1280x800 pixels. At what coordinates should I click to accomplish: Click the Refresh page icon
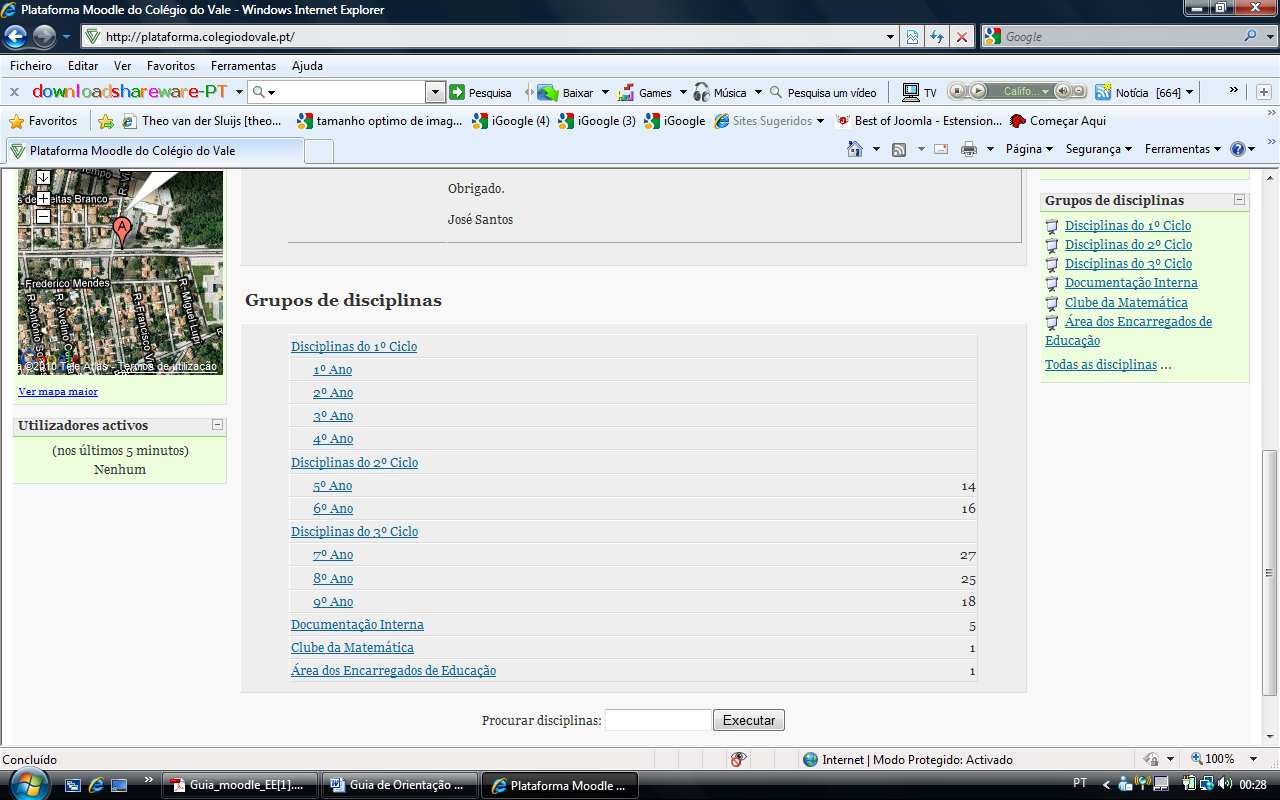(937, 37)
